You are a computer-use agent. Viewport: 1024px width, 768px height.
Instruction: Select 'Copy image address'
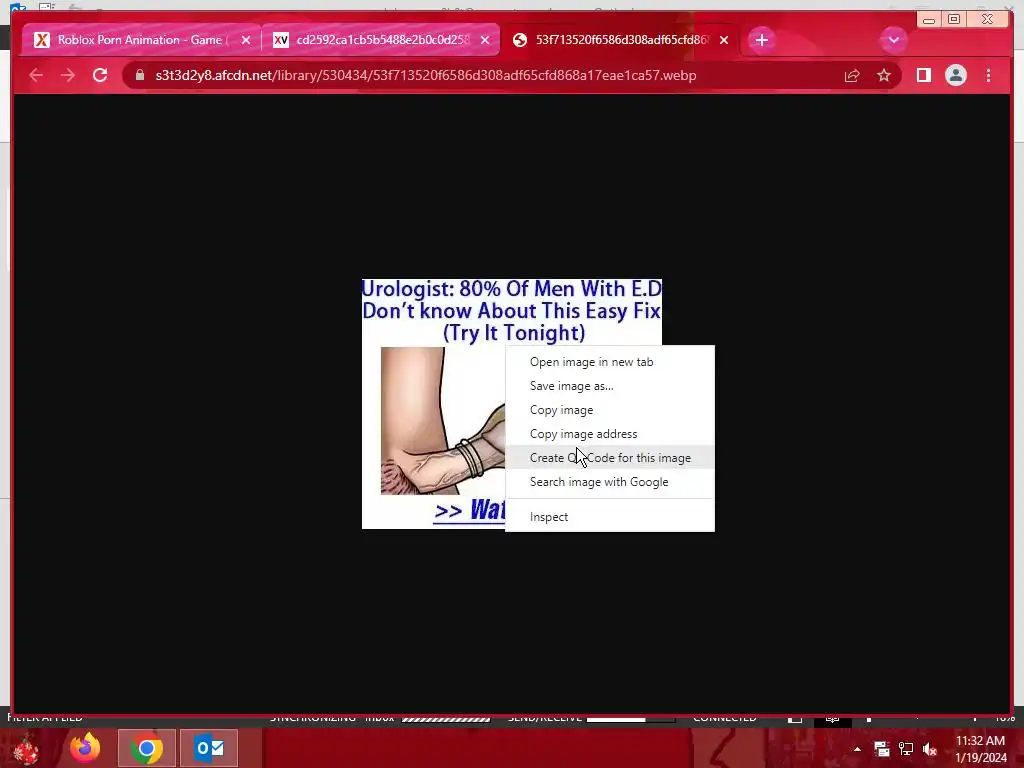[x=610, y=434]
